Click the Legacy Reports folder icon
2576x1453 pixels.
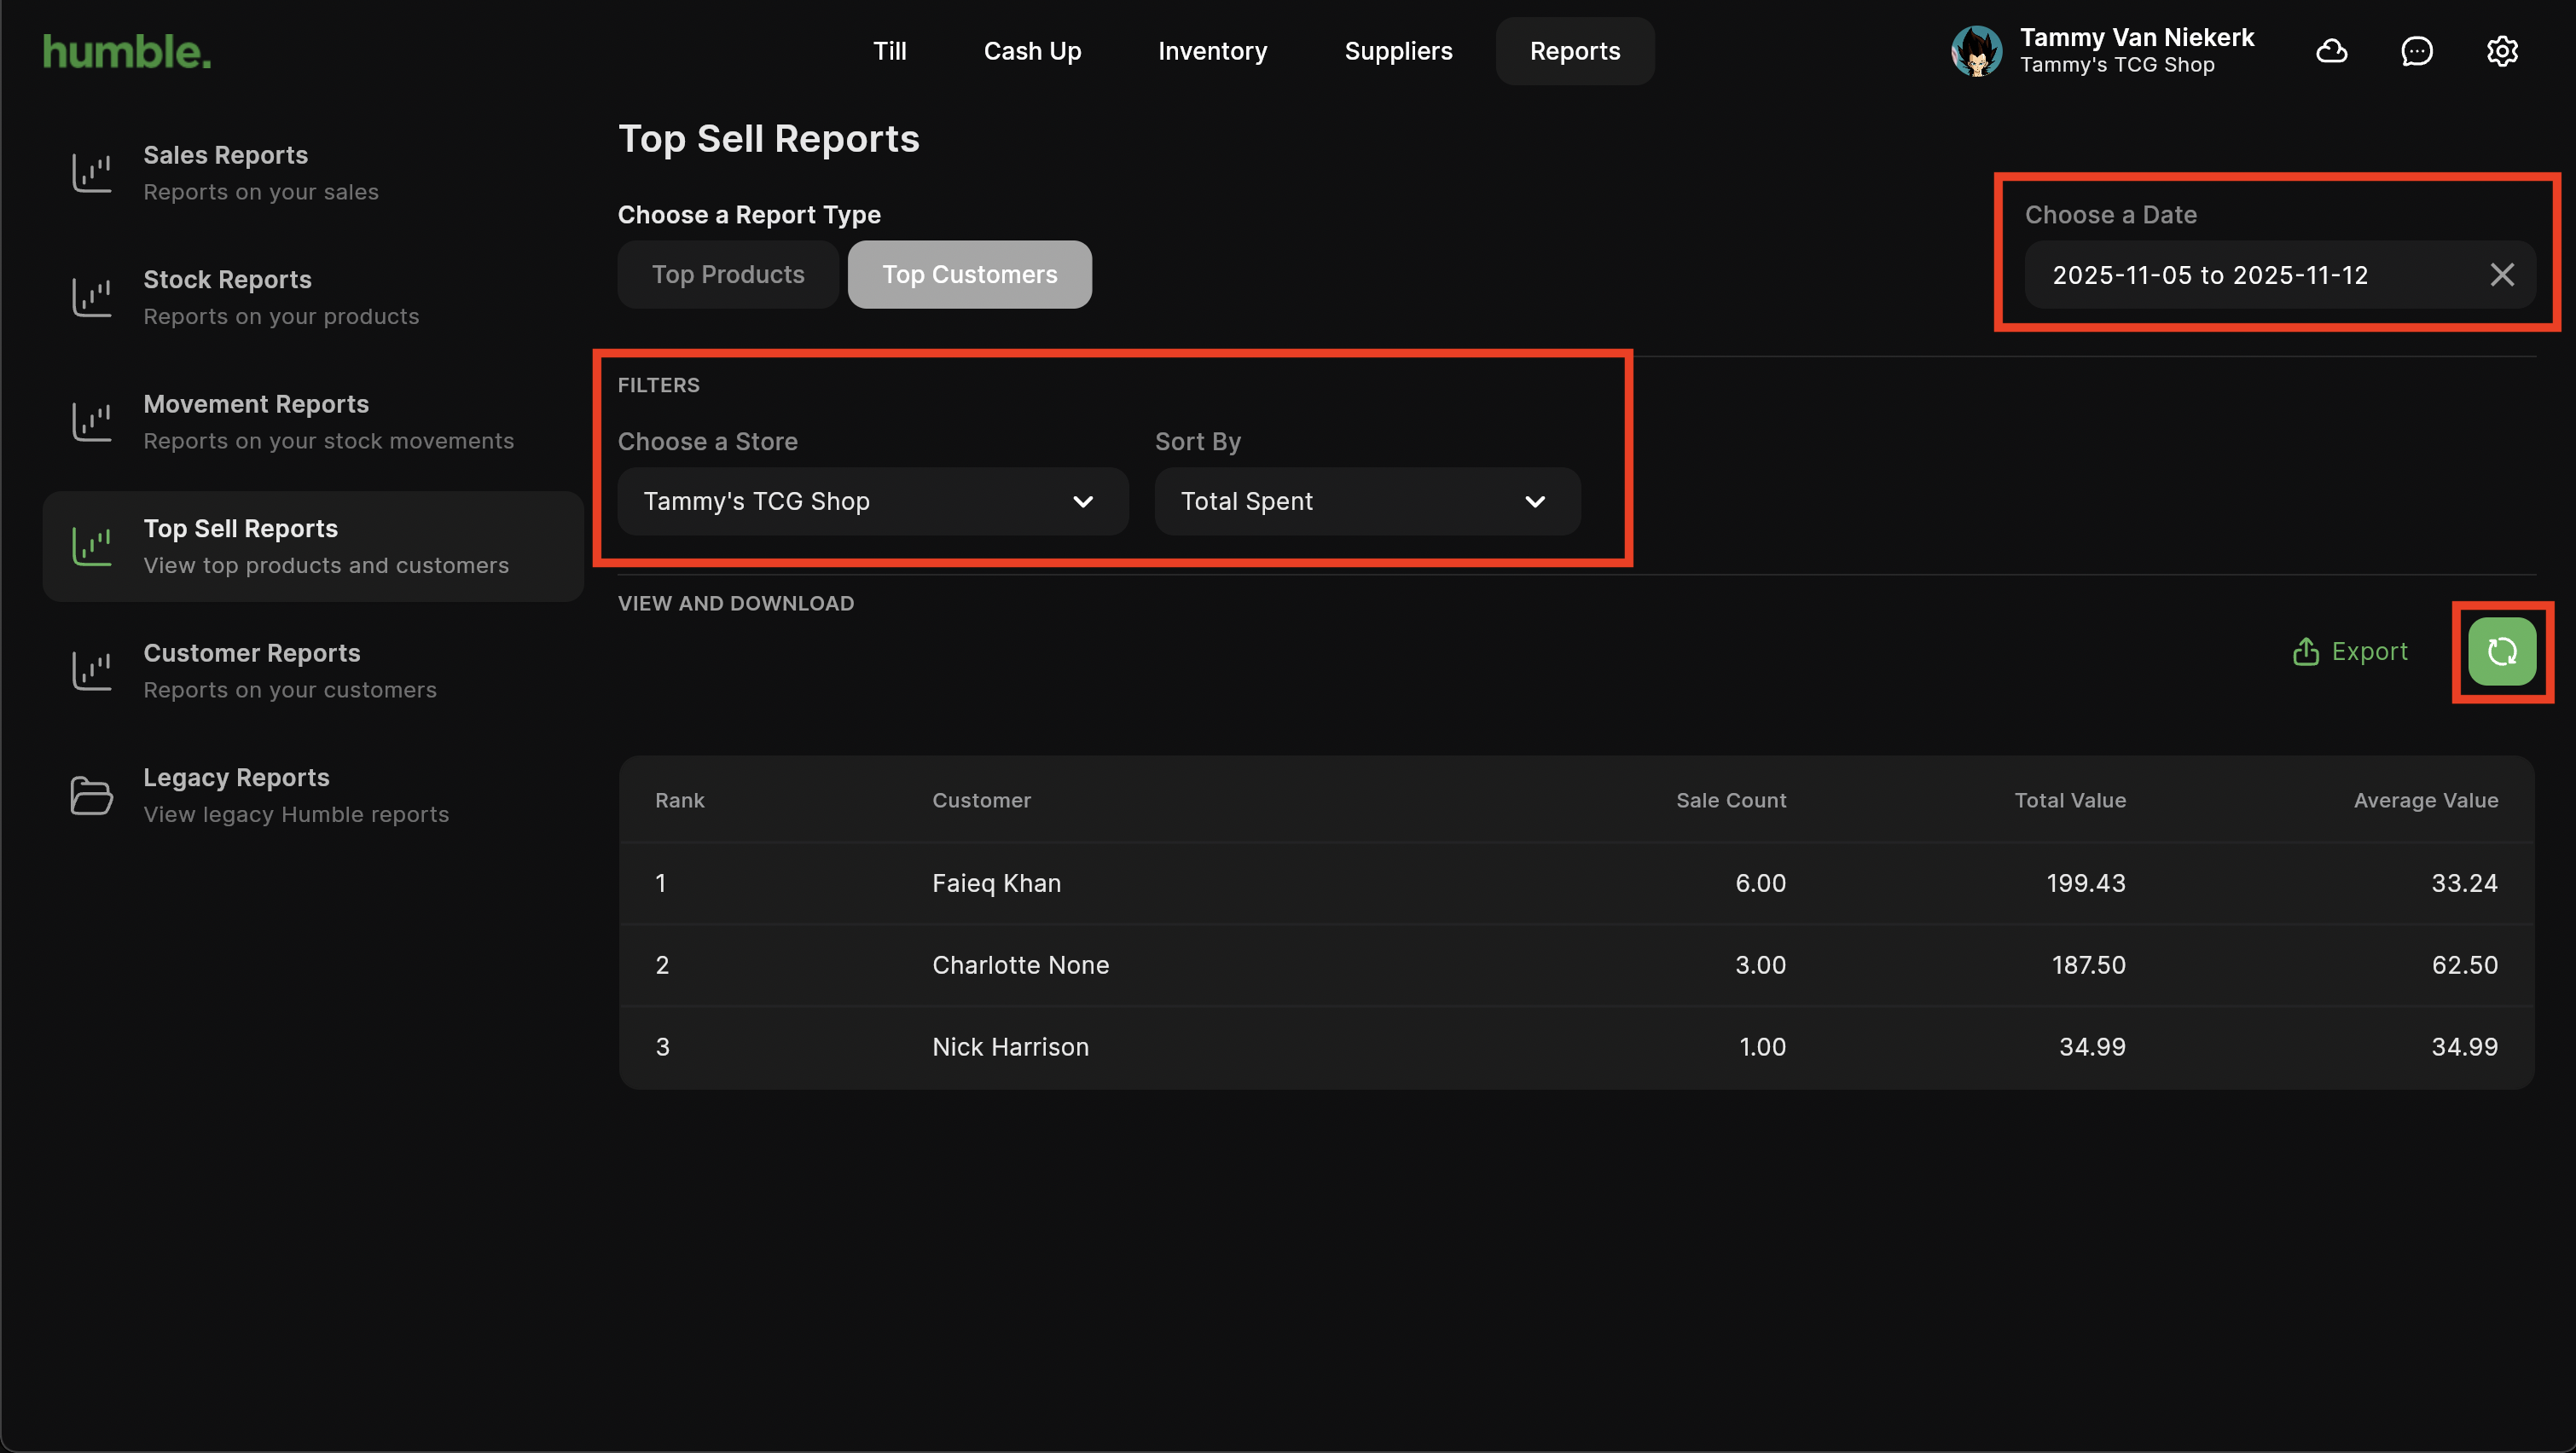(91, 796)
